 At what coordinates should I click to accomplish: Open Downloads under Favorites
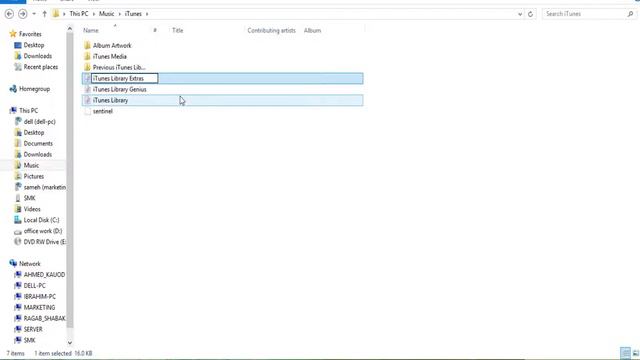pyautogui.click(x=38, y=56)
